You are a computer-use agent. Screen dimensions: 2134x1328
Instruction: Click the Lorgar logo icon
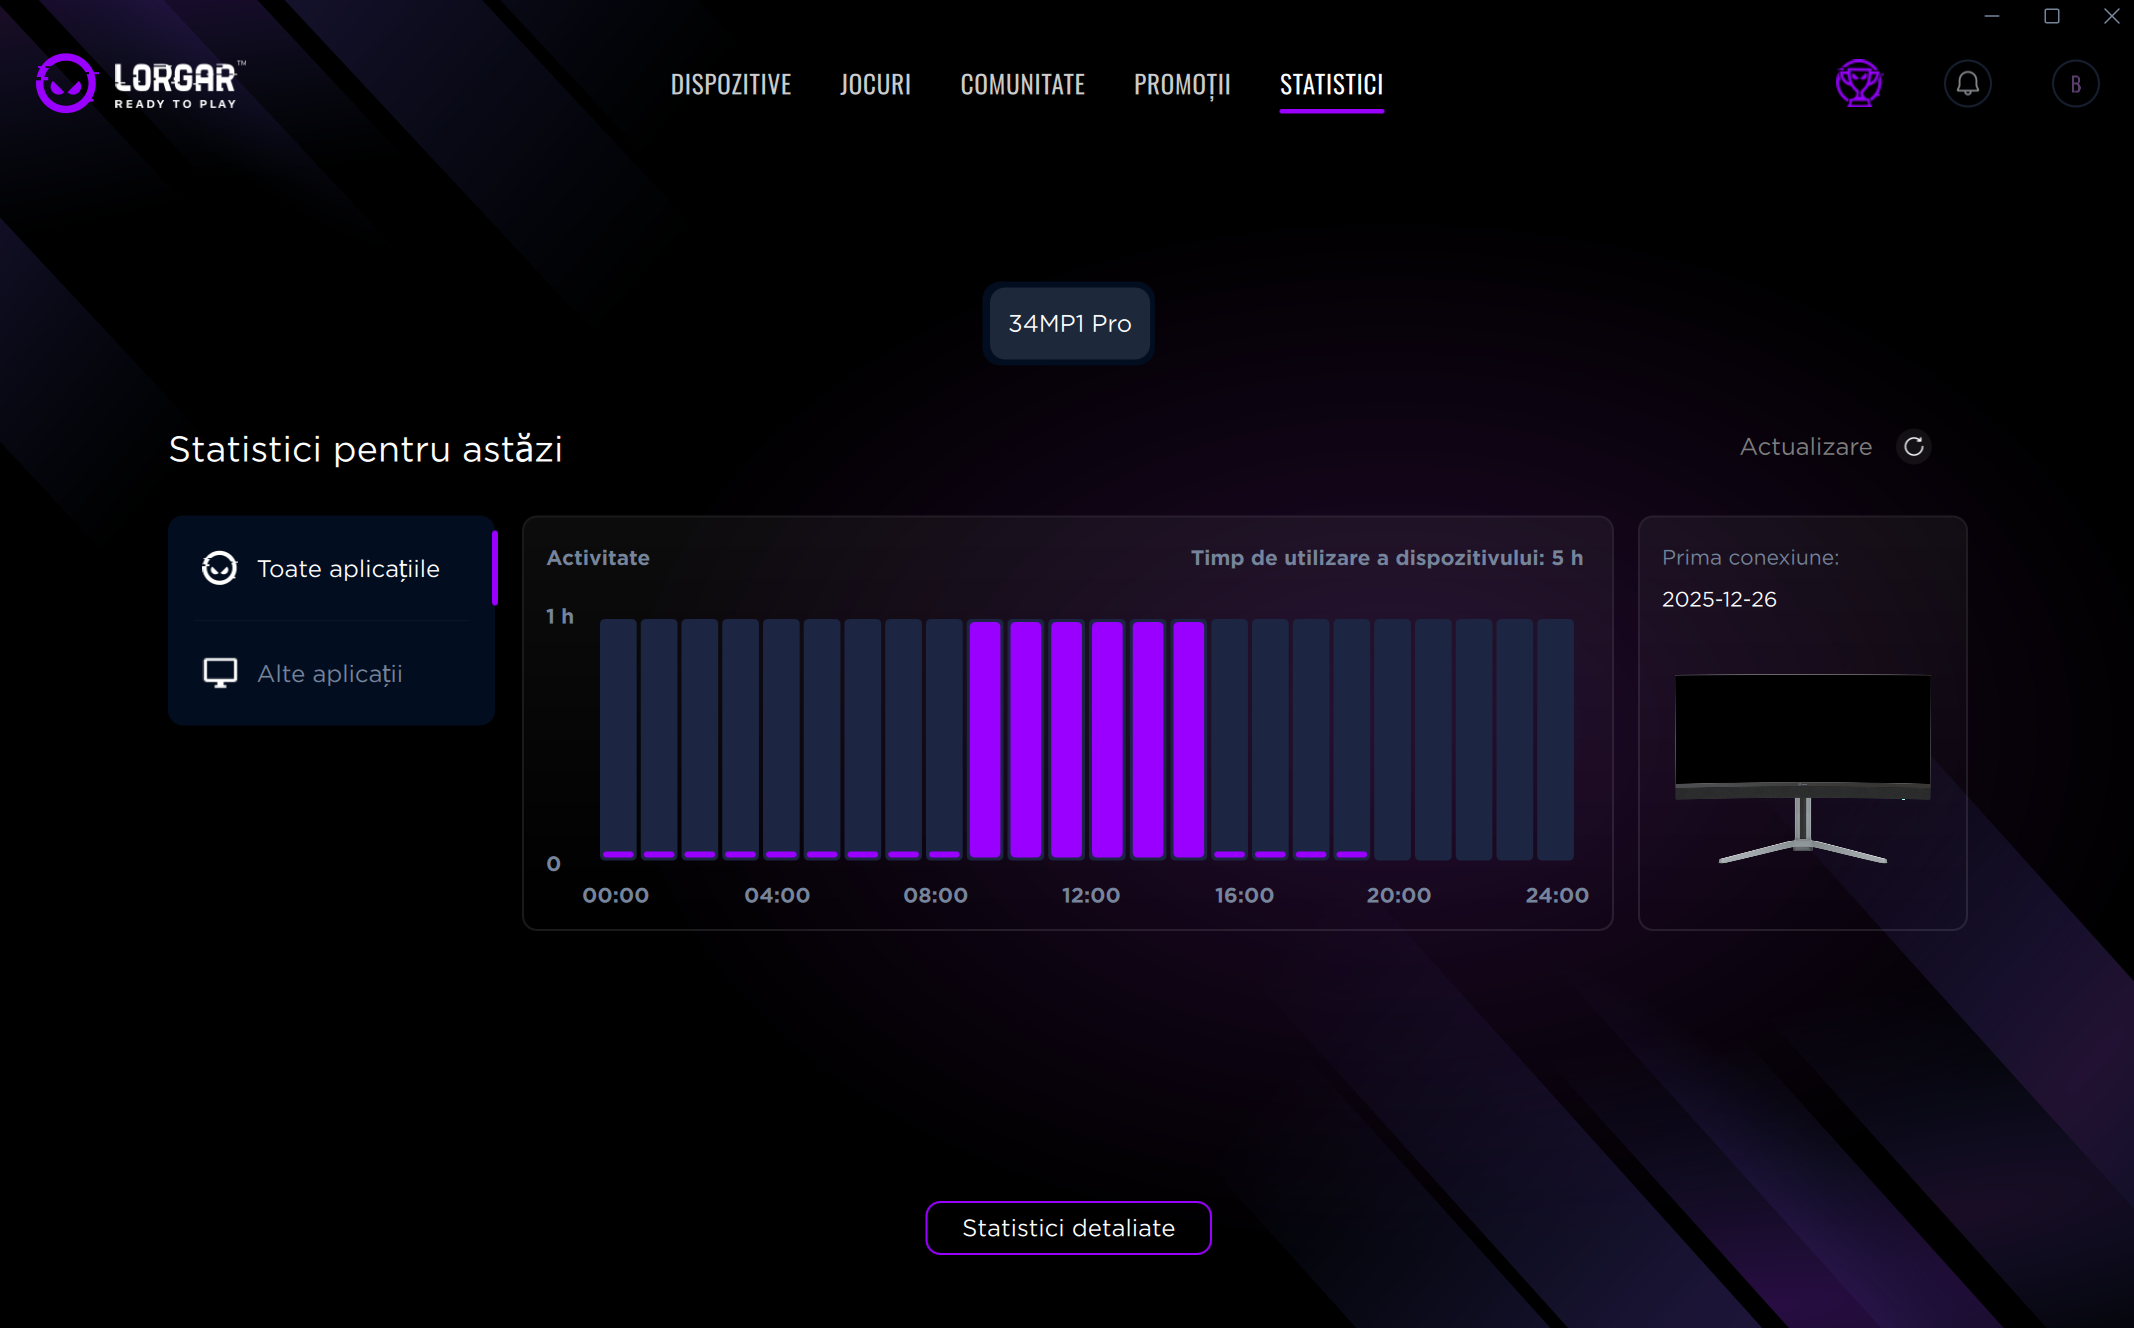point(66,83)
